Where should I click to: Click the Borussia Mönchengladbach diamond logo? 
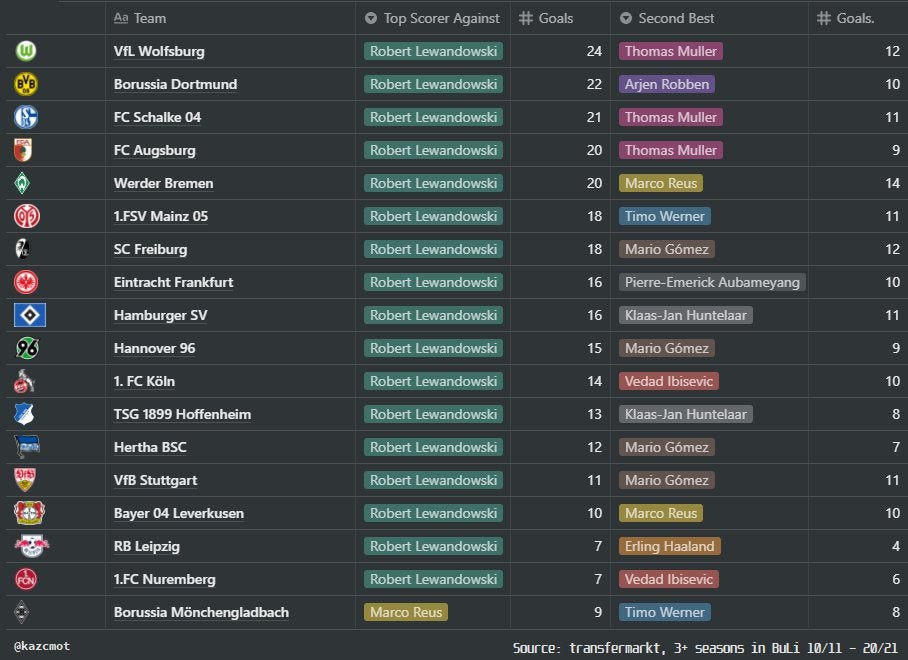21,612
